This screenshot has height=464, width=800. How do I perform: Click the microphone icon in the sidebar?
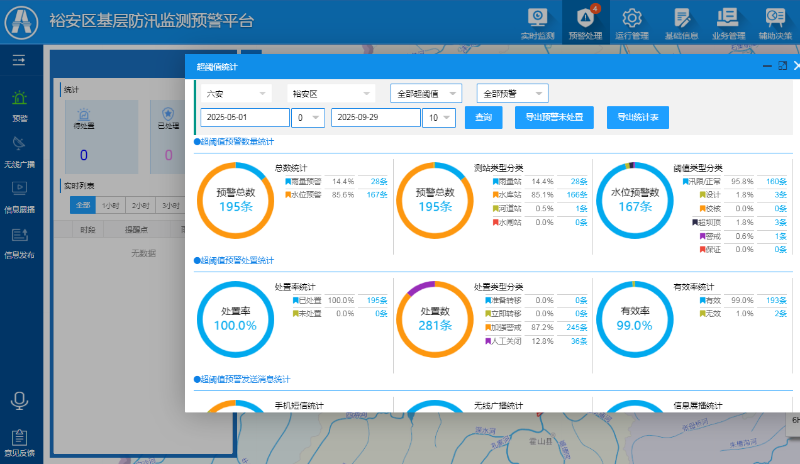point(19,401)
